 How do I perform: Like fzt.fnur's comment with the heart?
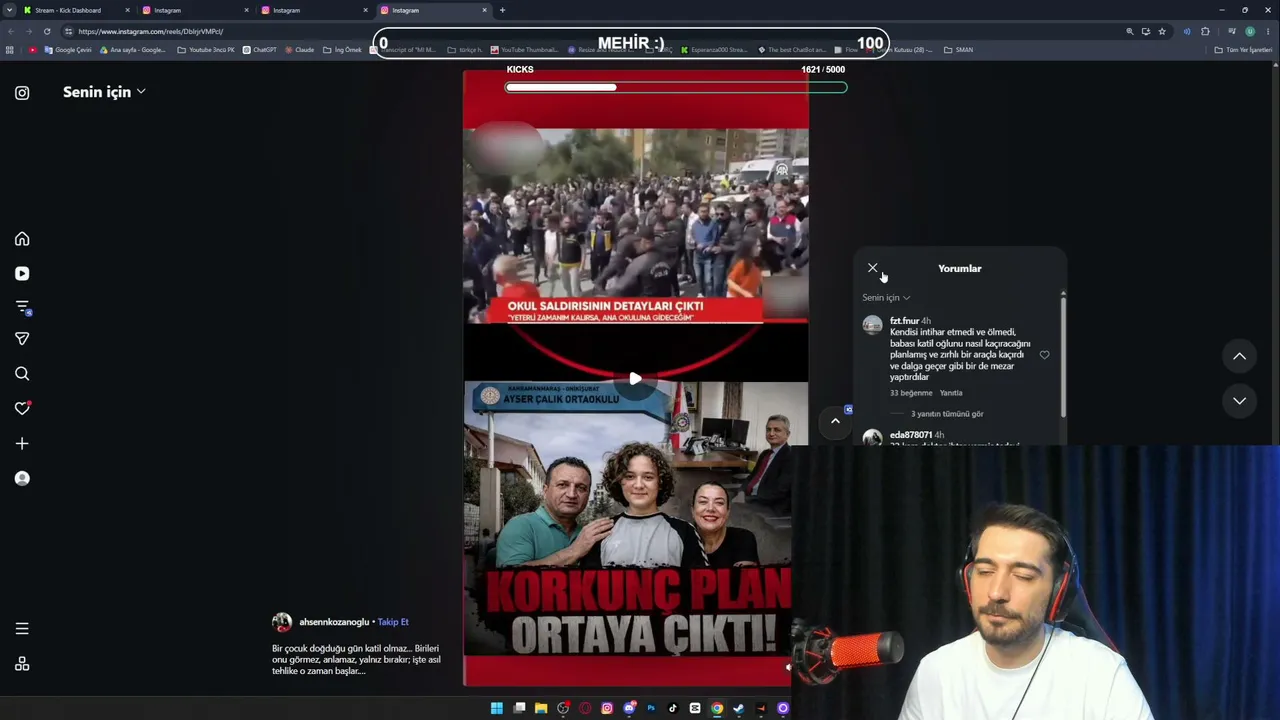(1044, 355)
